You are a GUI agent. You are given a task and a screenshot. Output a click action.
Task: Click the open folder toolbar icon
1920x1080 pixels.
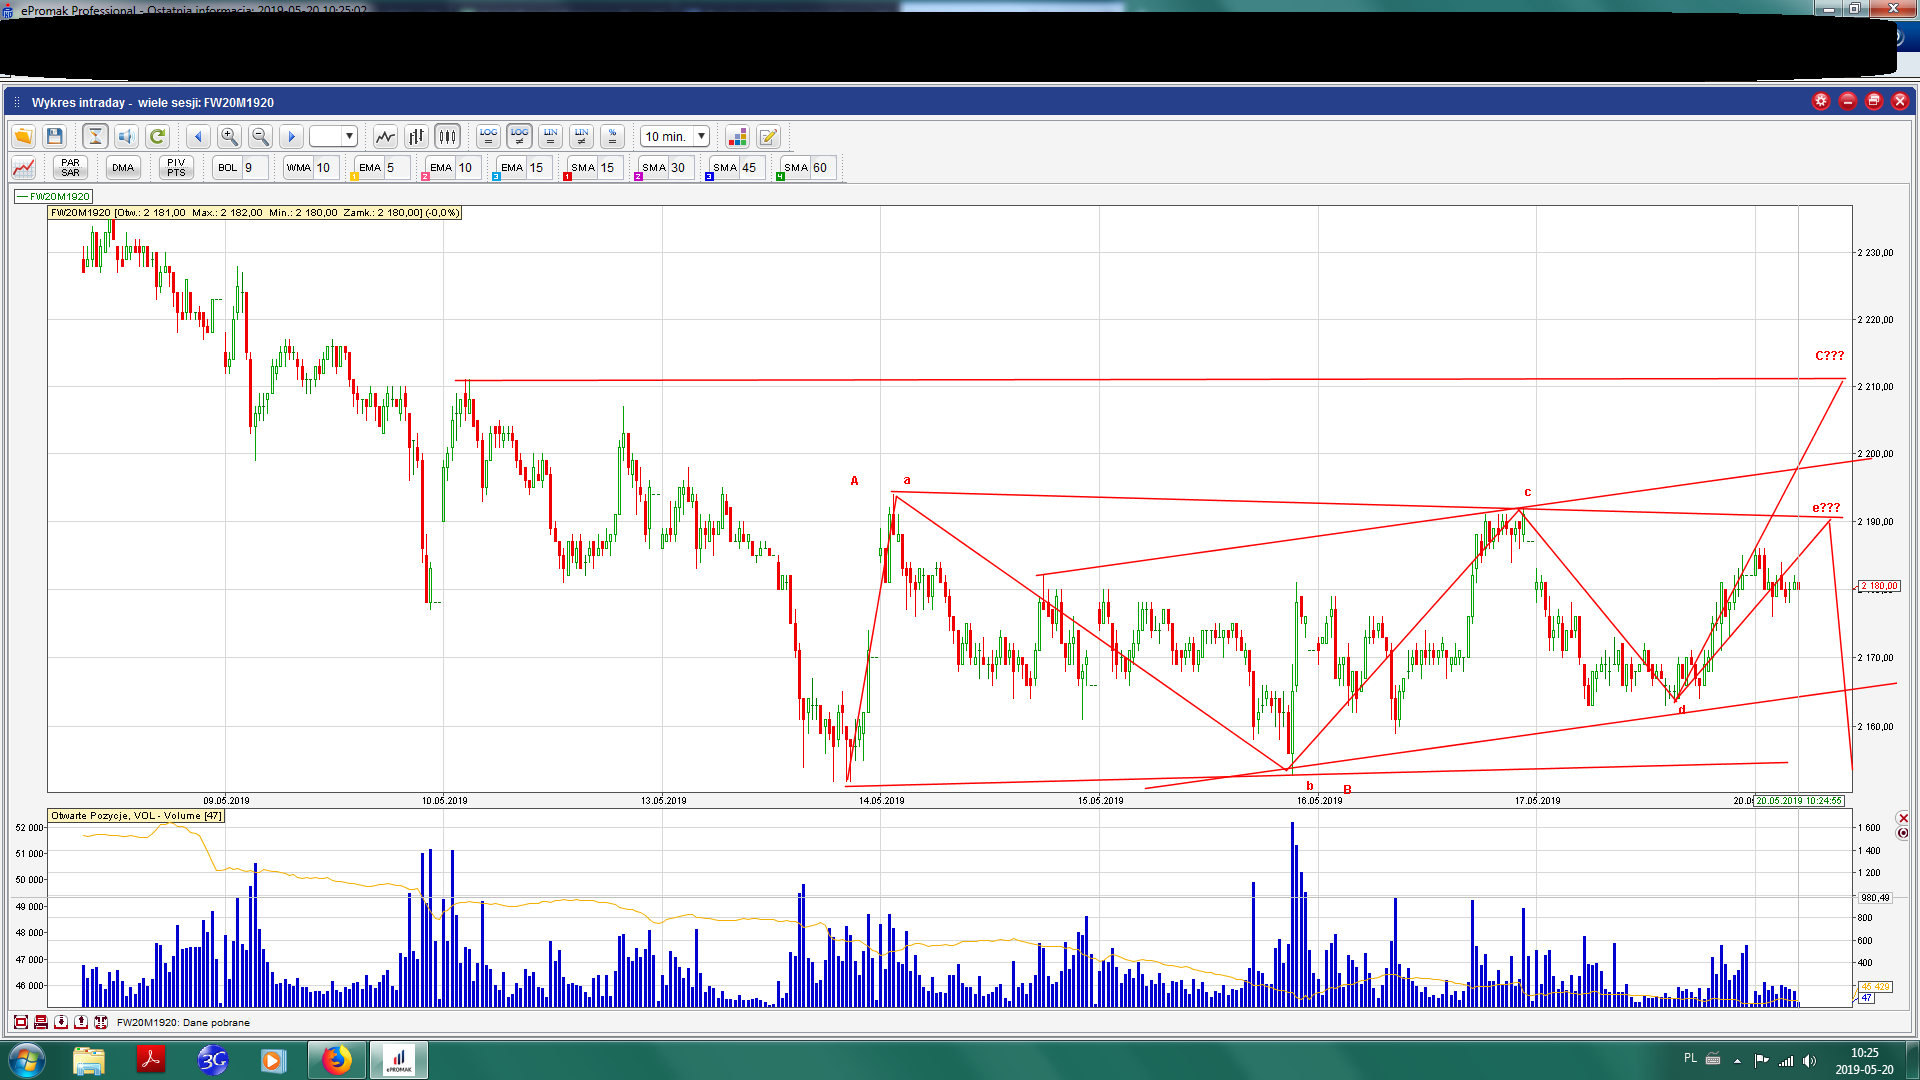click(23, 136)
